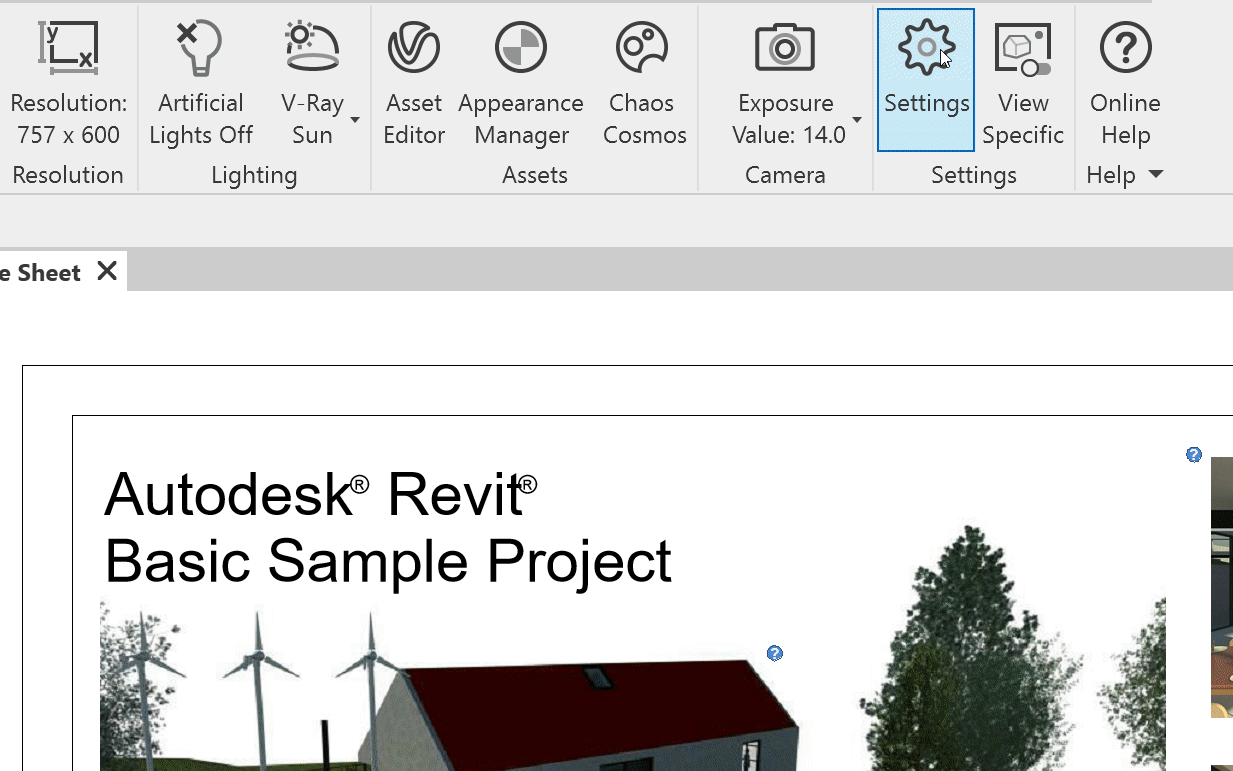The width and height of the screenshot is (1233, 771).
Task: Open the Resolution 757 x 600 tool
Action: pos(68,82)
